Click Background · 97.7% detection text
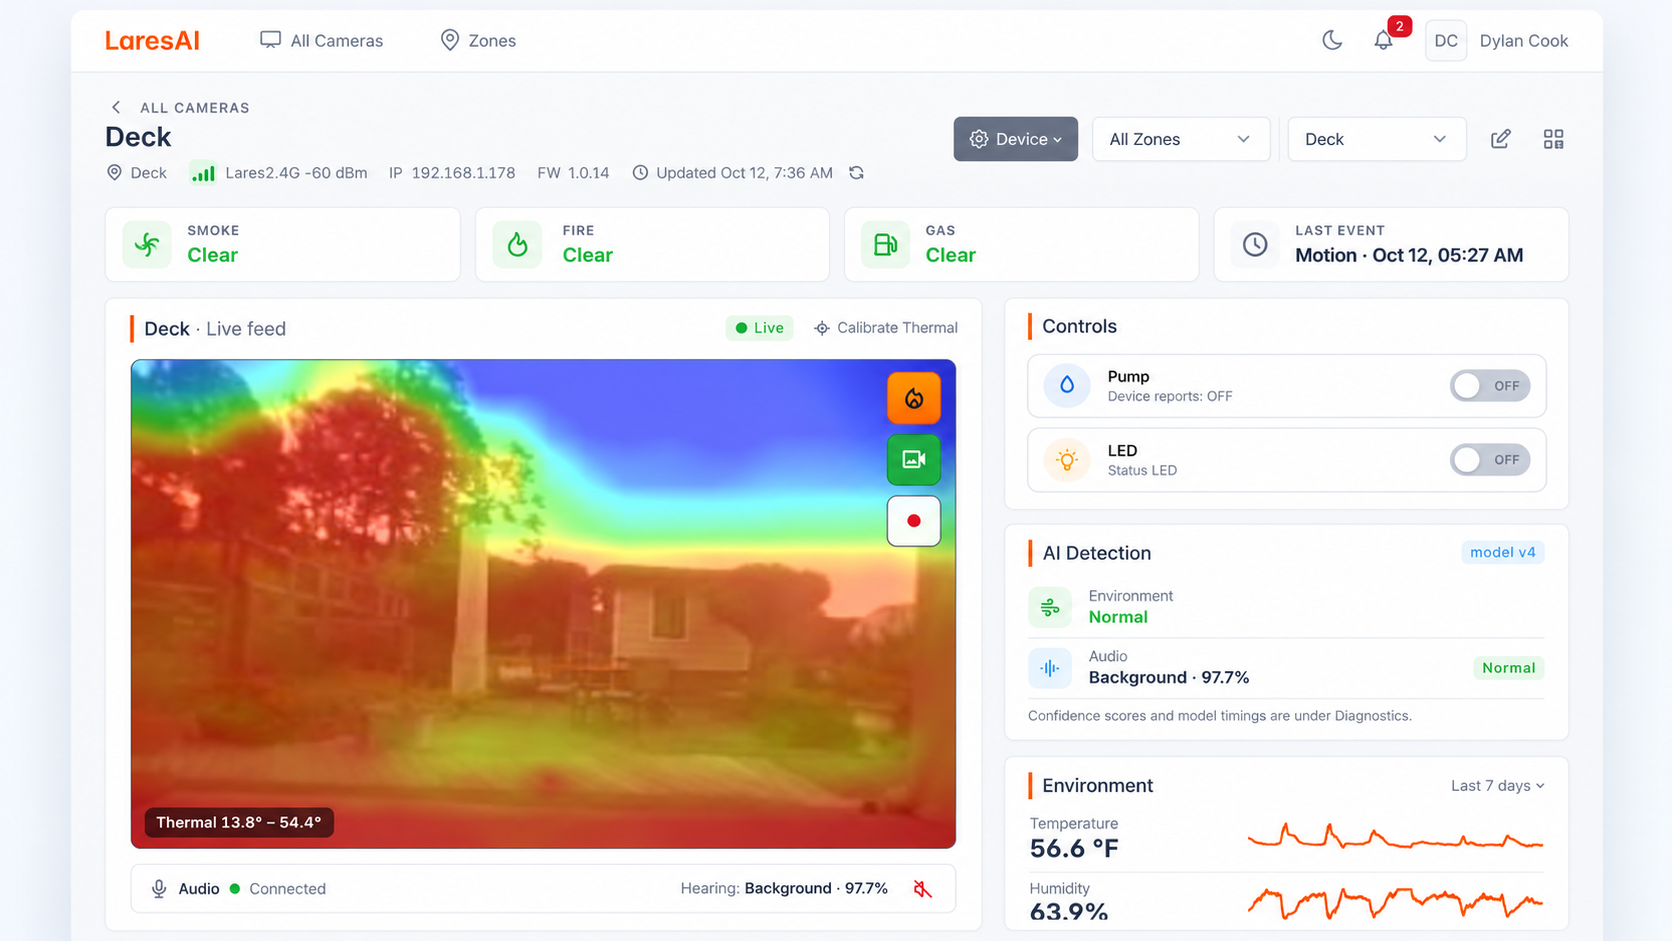 point(1169,678)
